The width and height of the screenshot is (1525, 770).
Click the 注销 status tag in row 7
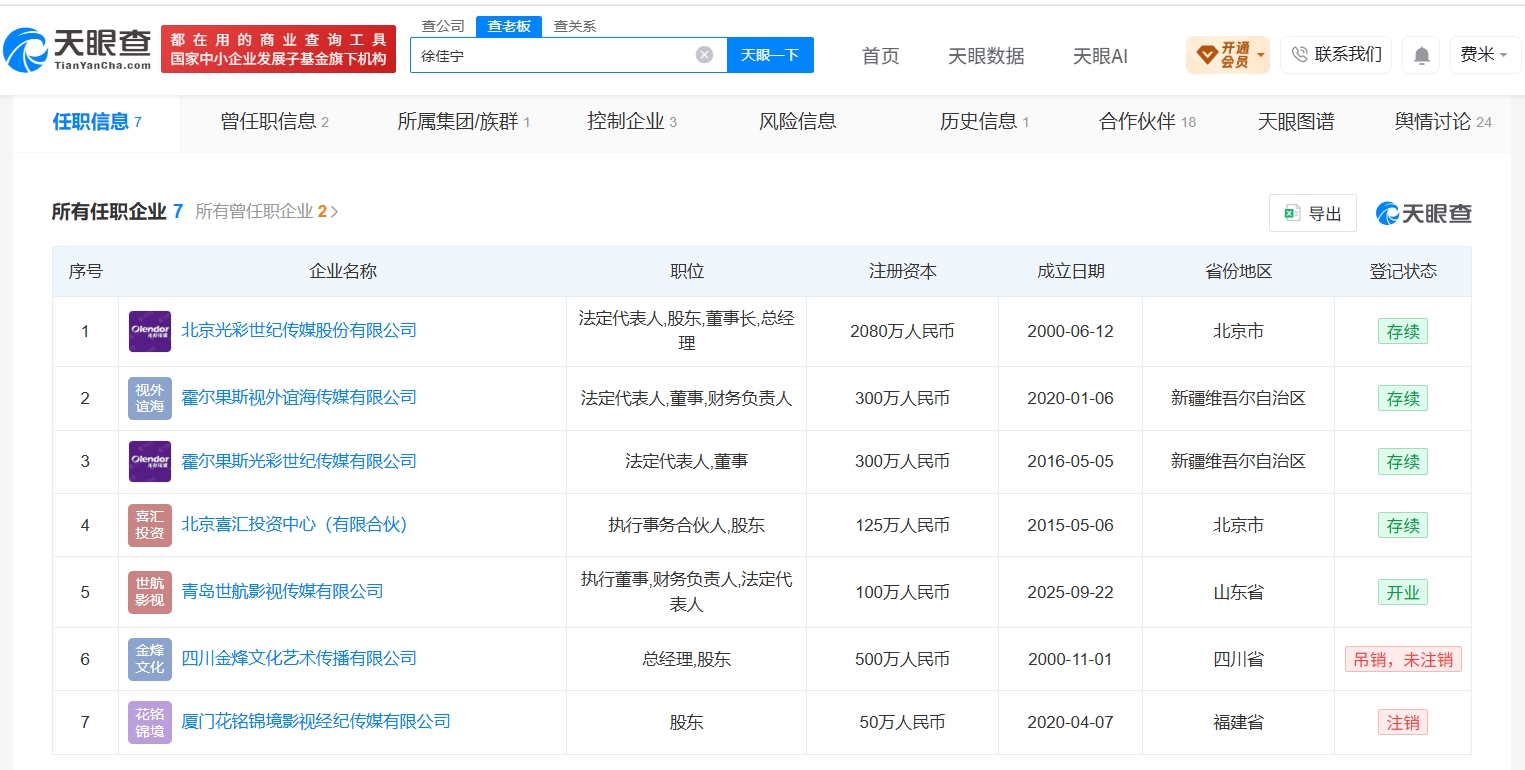tap(1403, 722)
